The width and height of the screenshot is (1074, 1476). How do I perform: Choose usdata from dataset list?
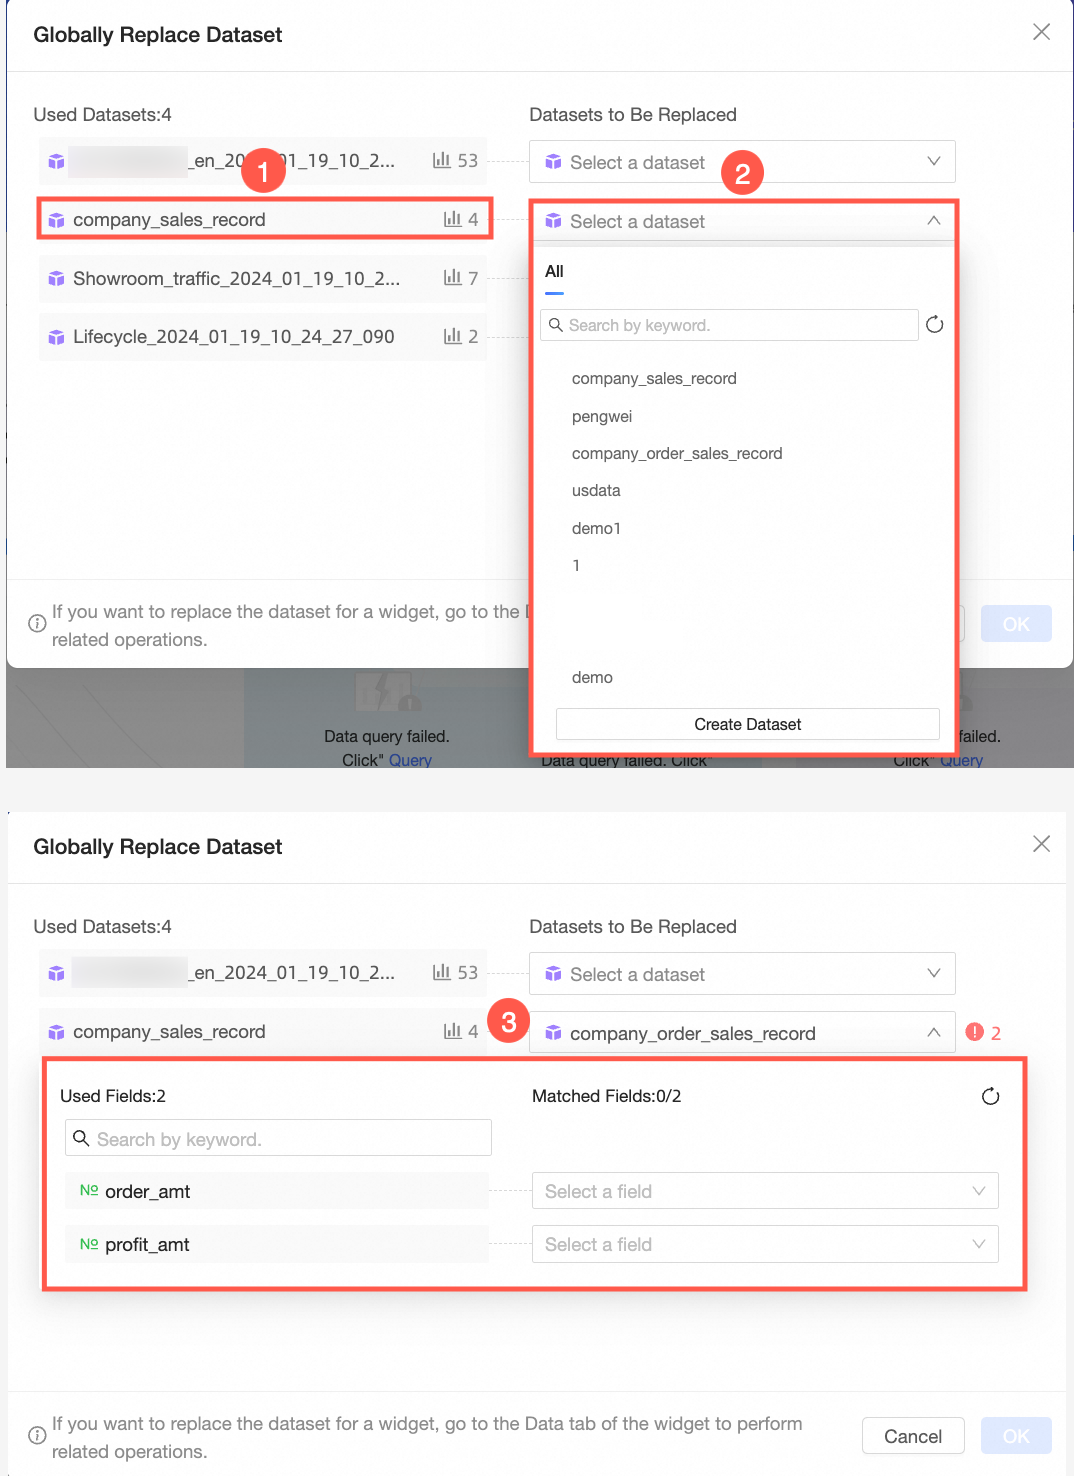pos(596,491)
